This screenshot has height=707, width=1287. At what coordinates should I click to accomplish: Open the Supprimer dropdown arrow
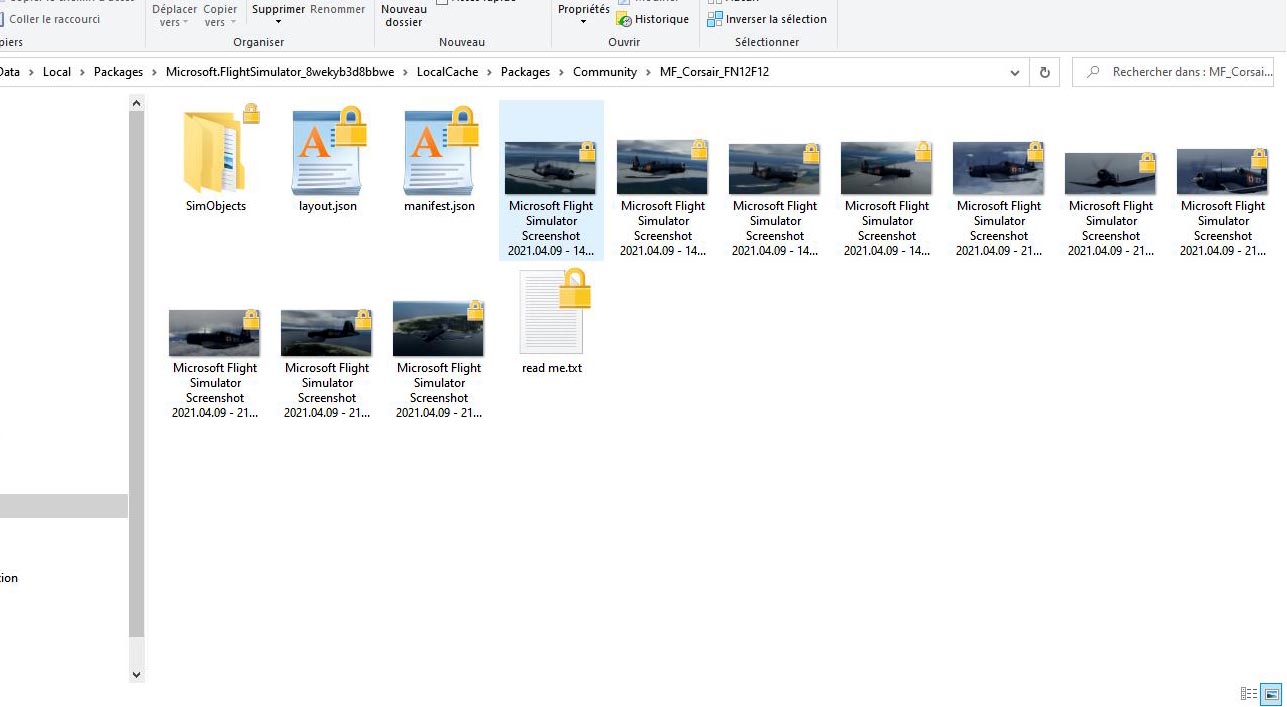(278, 22)
